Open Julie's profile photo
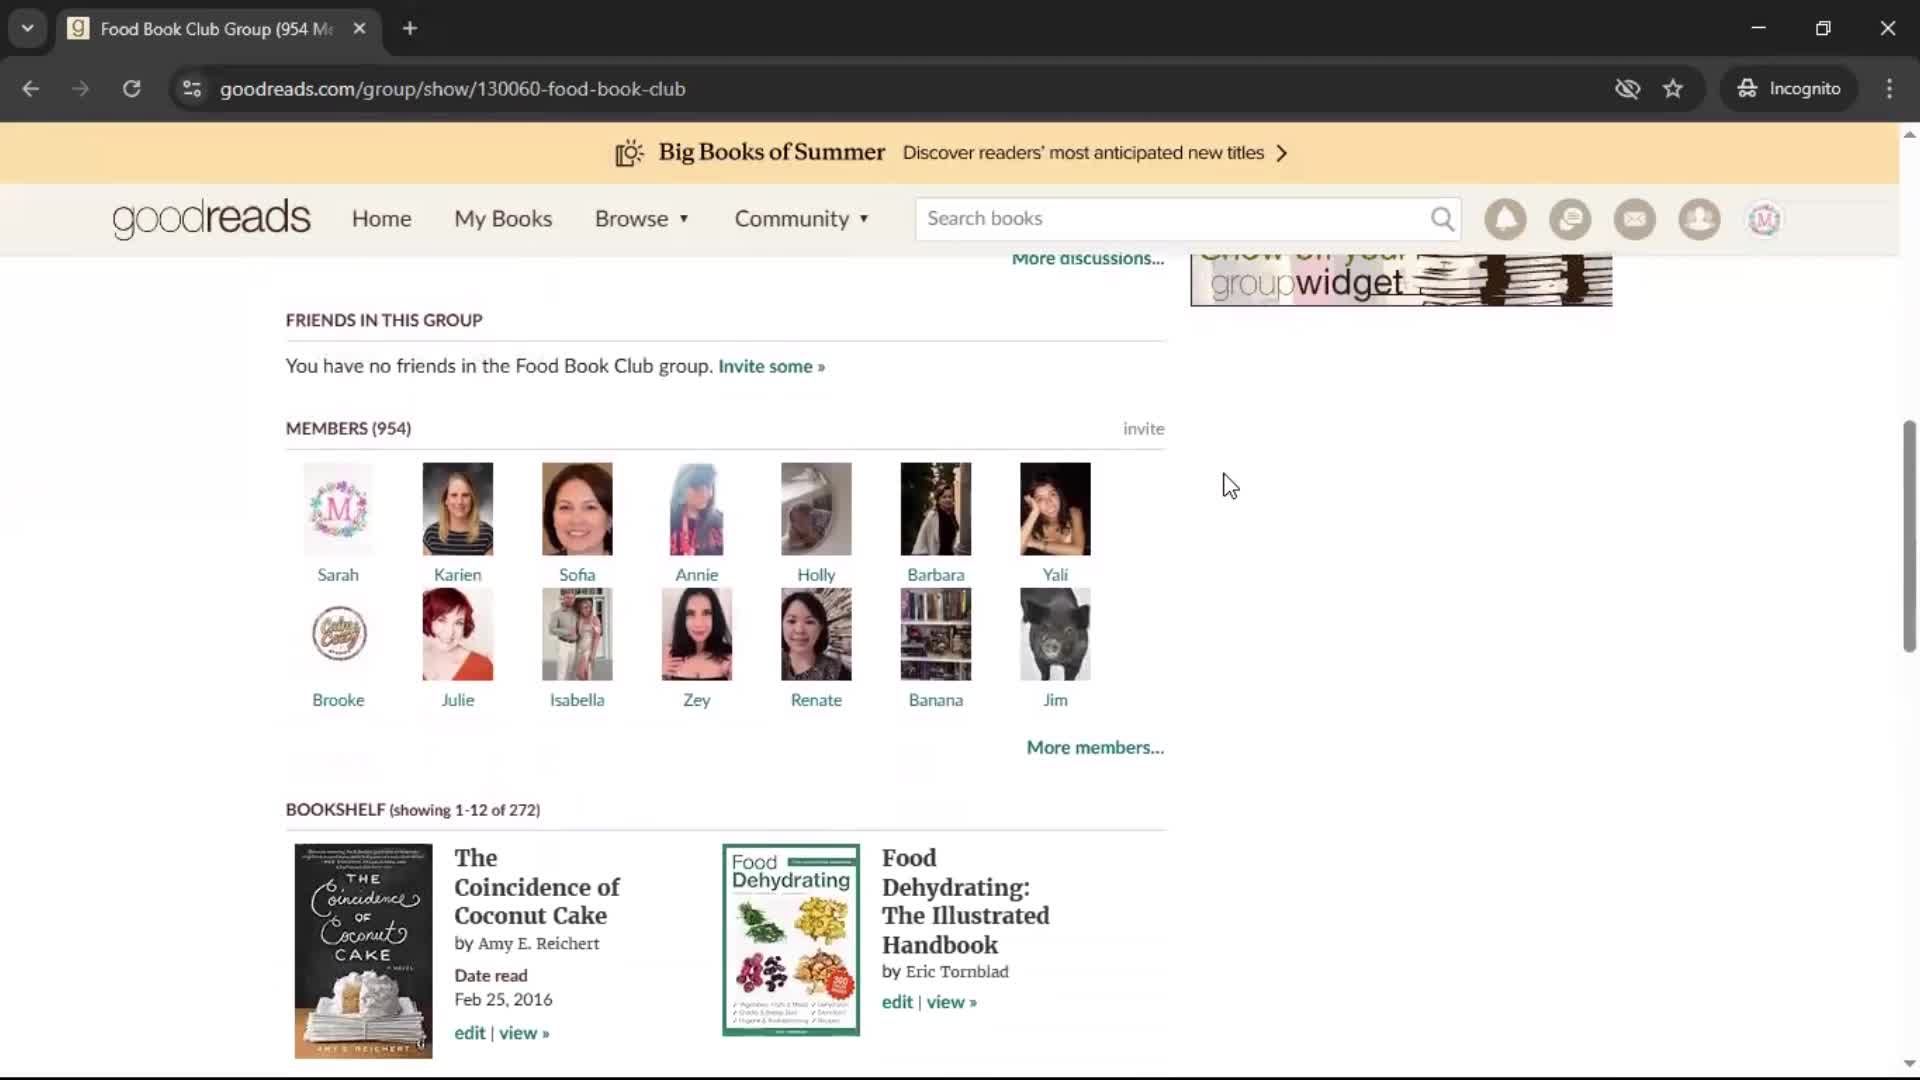Screen dimensions: 1920x1080 pos(457,634)
